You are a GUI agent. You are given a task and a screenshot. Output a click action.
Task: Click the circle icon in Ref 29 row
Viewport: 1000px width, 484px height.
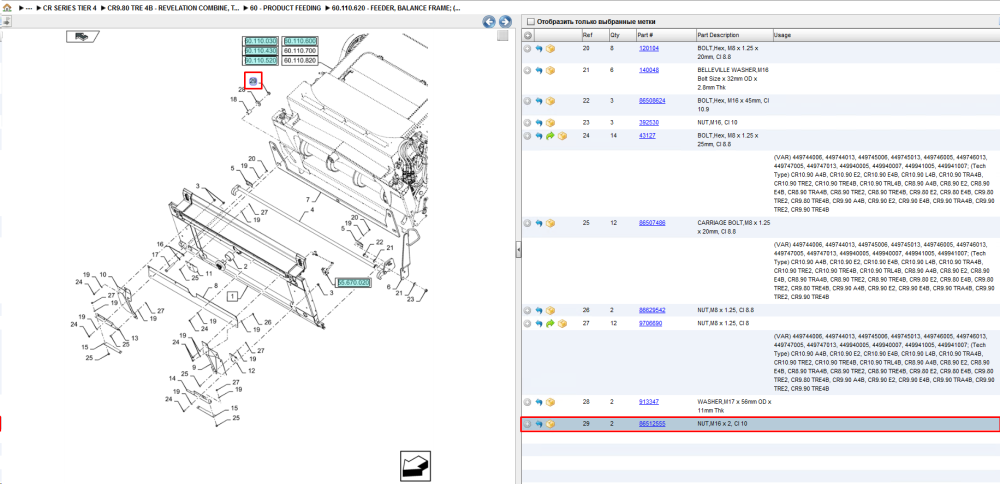pos(527,424)
